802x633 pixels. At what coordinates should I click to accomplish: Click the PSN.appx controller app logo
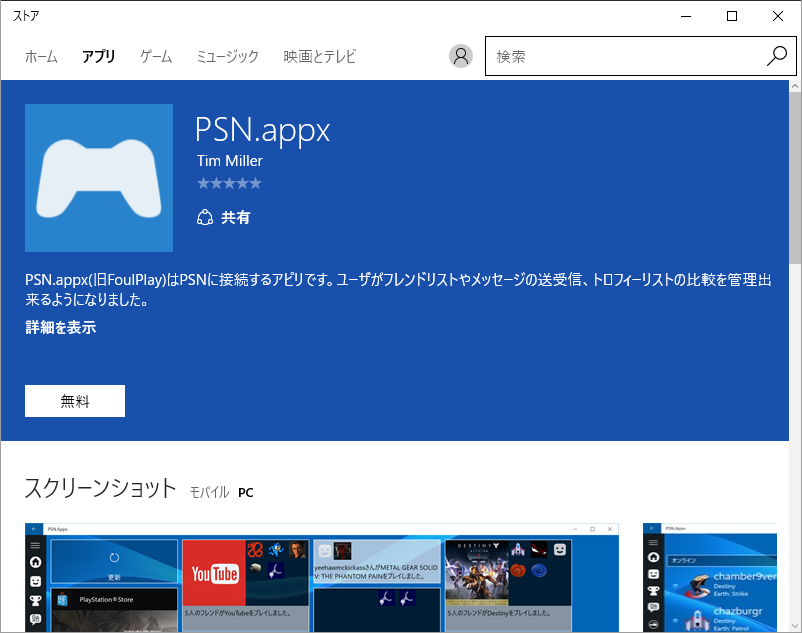(99, 178)
